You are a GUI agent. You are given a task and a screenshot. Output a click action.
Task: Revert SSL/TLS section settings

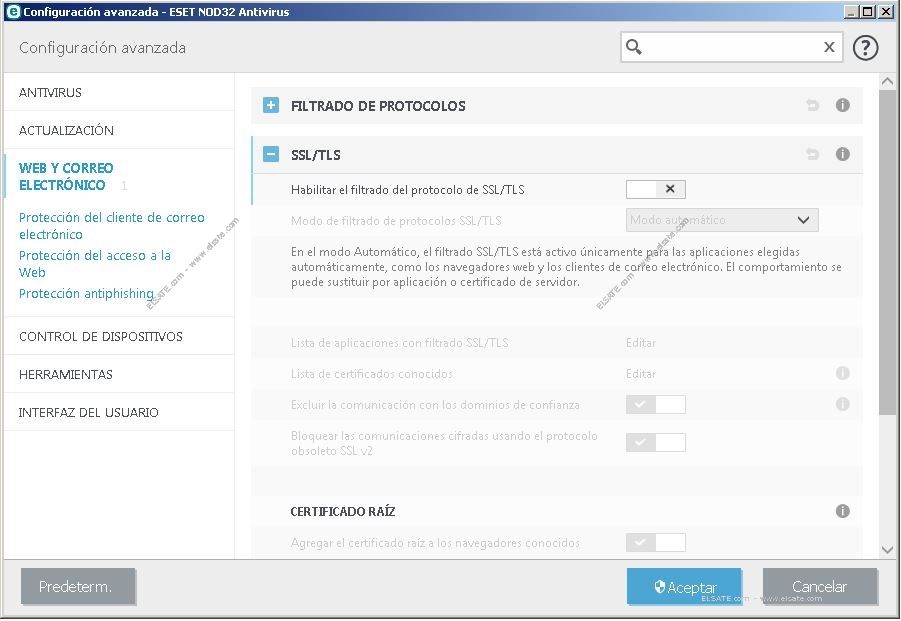click(x=813, y=154)
